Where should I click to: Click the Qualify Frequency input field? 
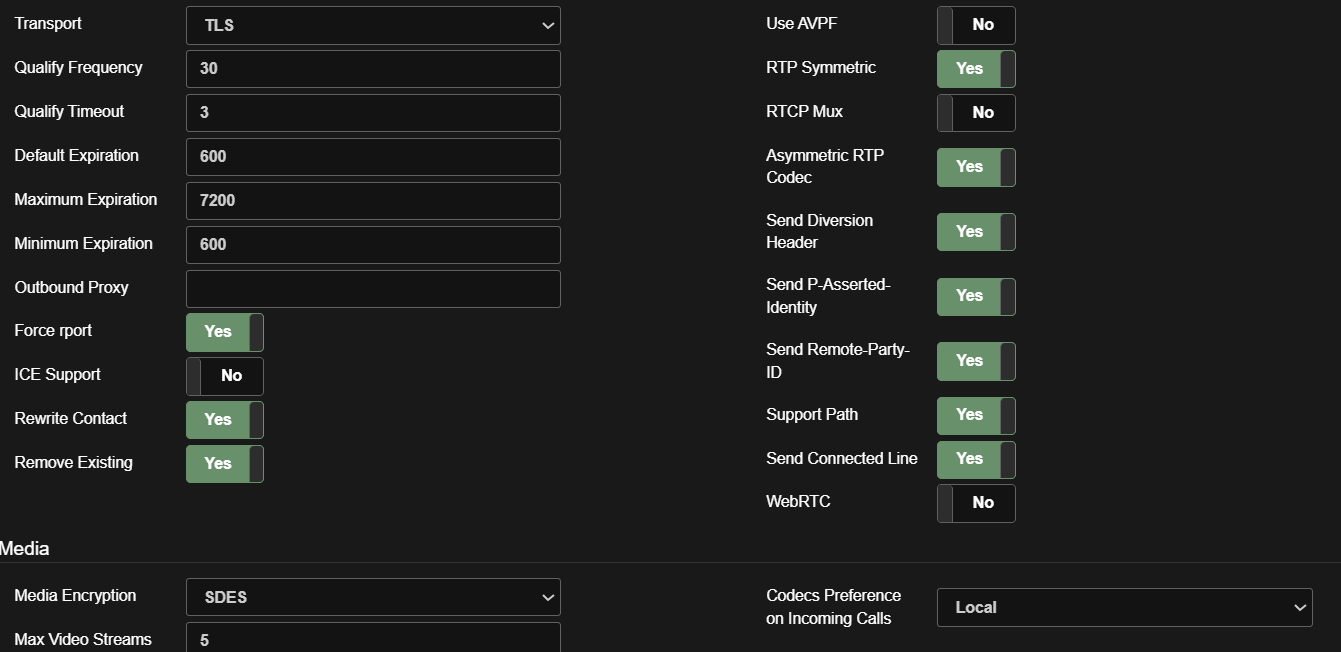pyautogui.click(x=372, y=69)
